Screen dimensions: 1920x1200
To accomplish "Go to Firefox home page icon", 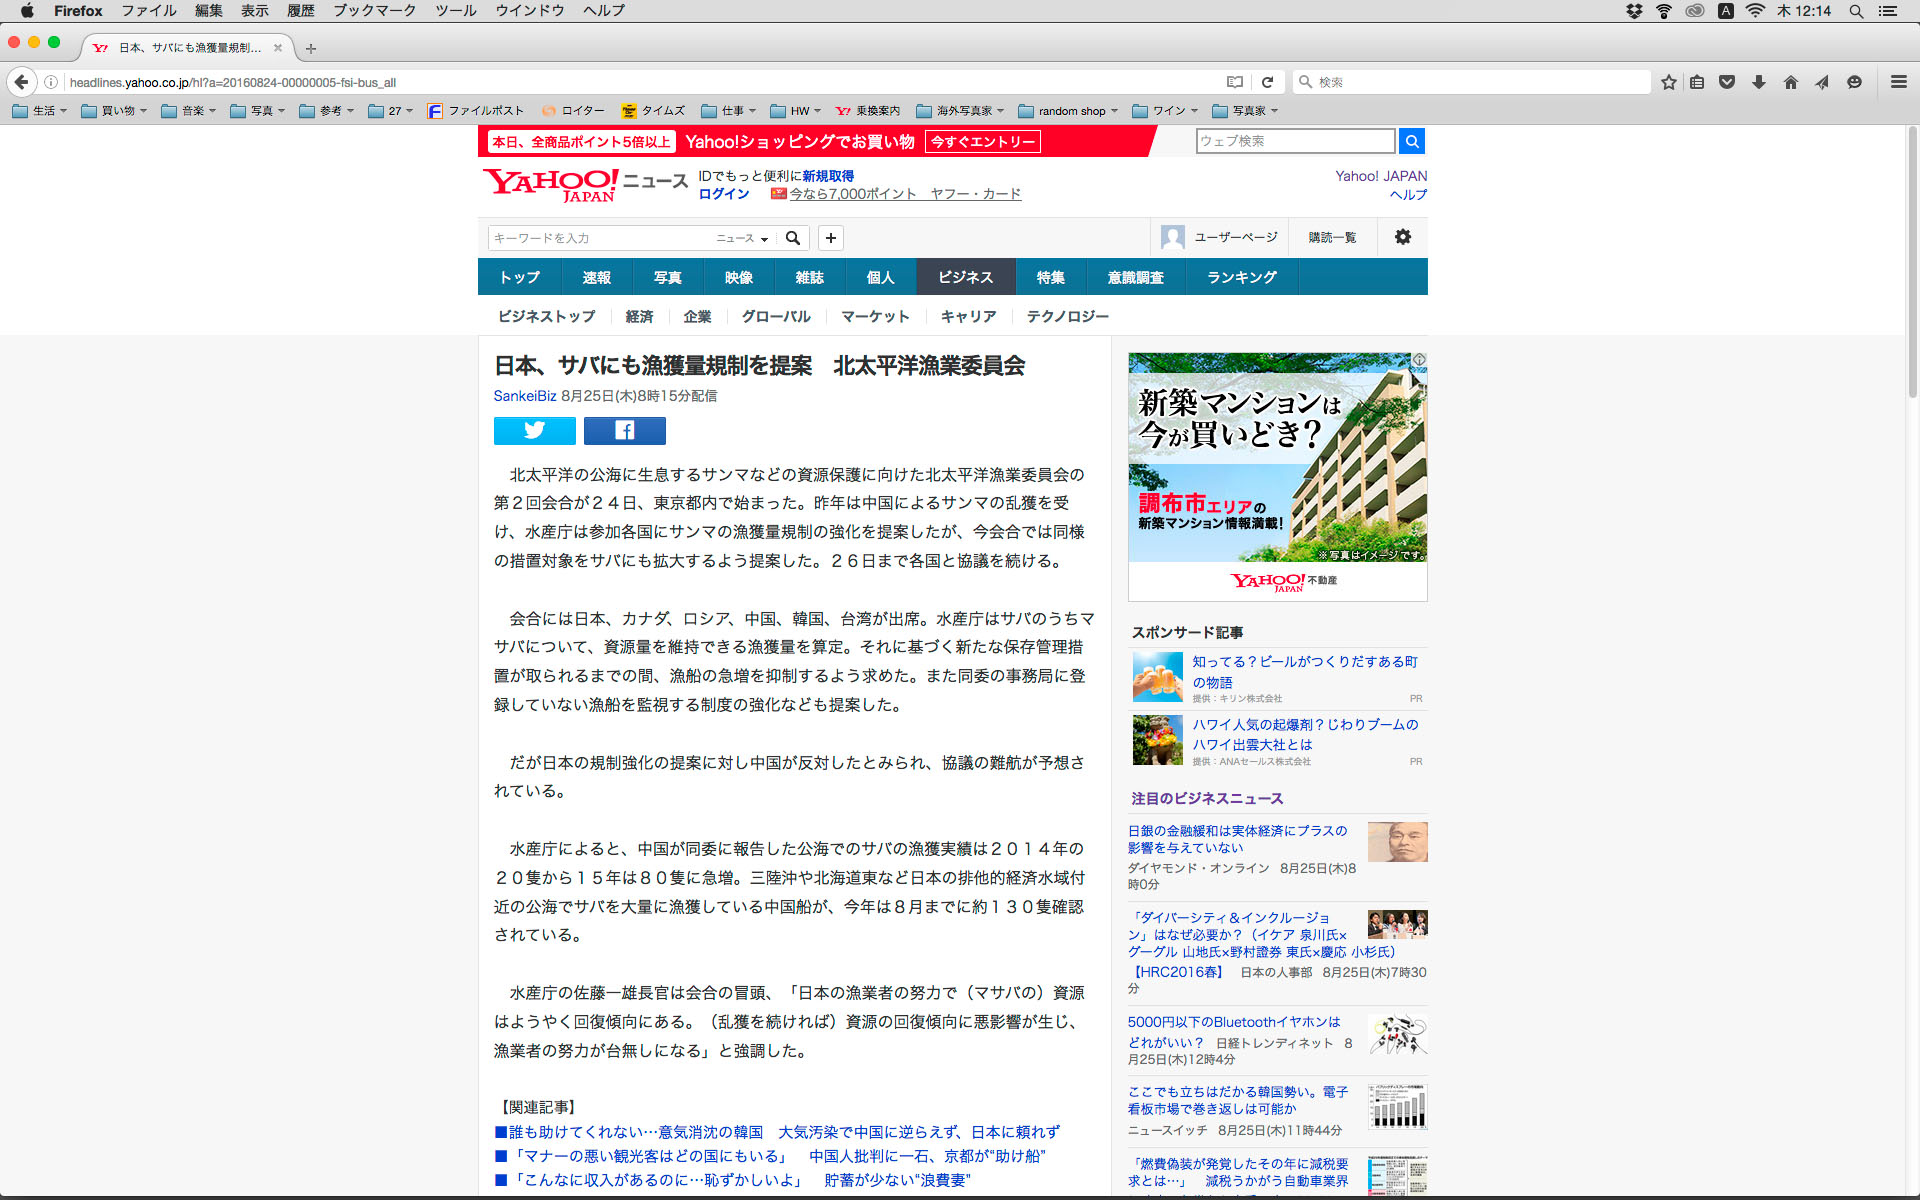I will [x=1790, y=82].
